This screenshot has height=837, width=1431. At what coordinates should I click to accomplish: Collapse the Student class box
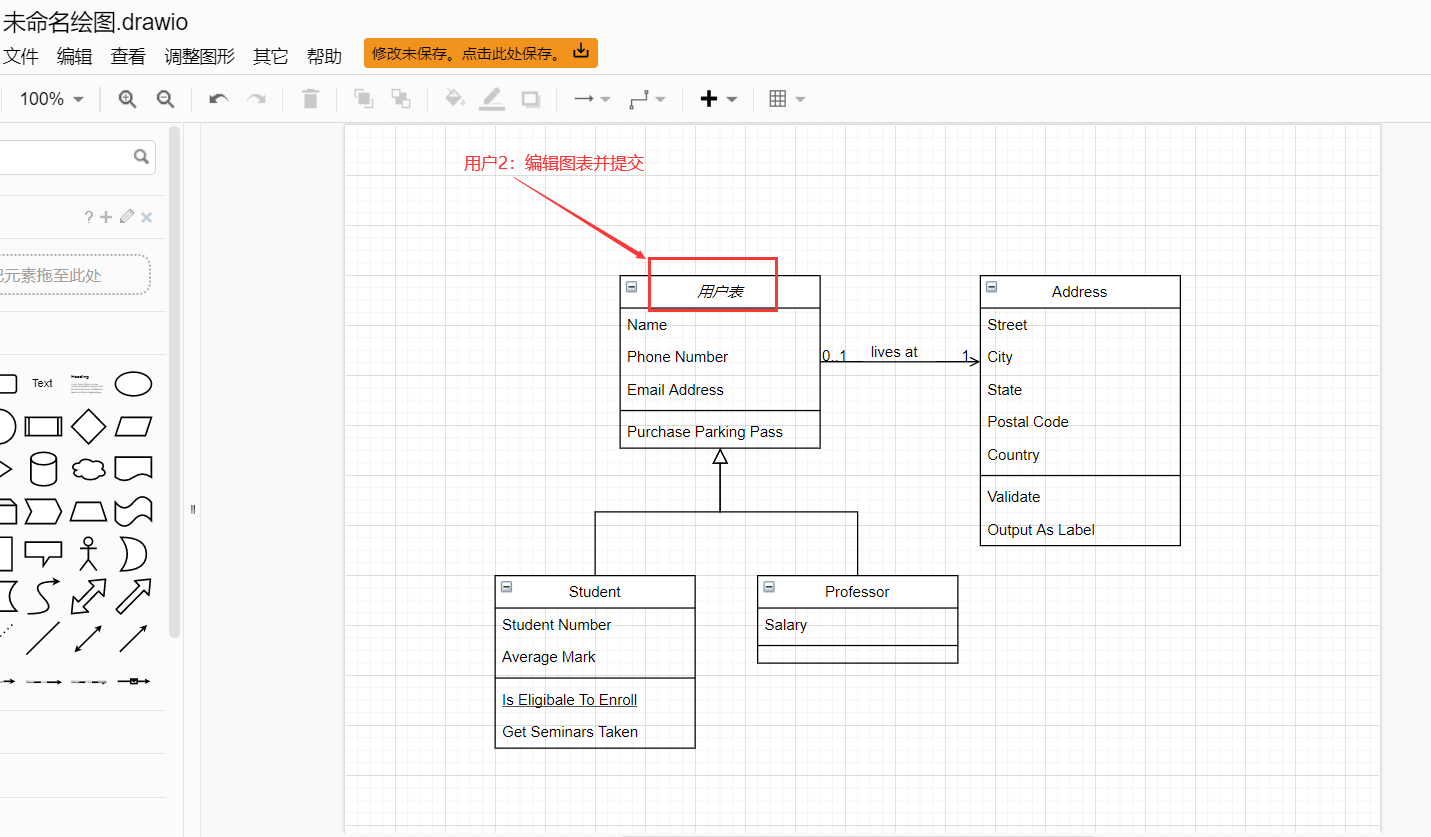pos(506,587)
